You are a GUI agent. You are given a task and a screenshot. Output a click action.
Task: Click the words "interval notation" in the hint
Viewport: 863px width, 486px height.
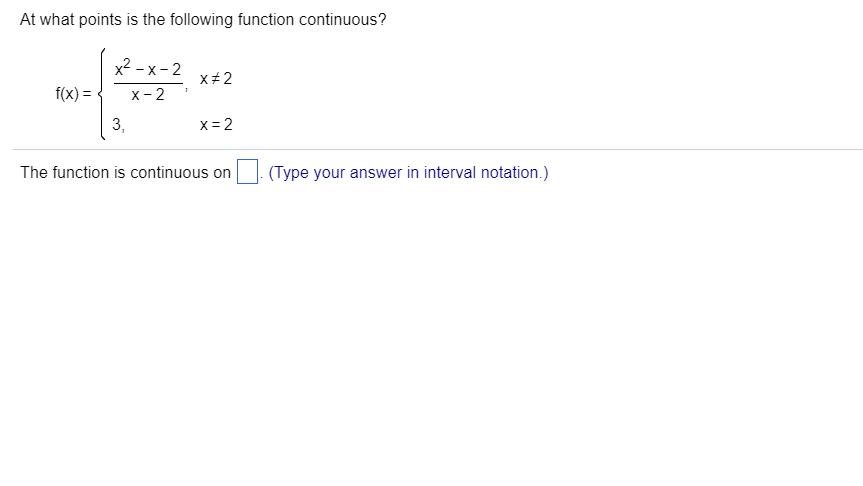coord(480,173)
